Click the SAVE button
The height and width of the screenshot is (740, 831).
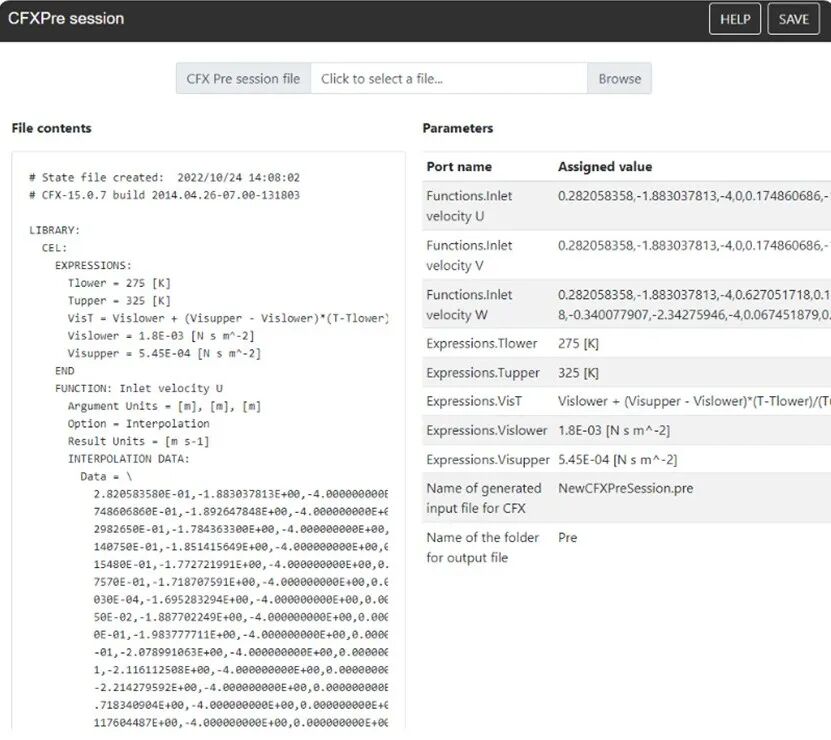(x=793, y=19)
